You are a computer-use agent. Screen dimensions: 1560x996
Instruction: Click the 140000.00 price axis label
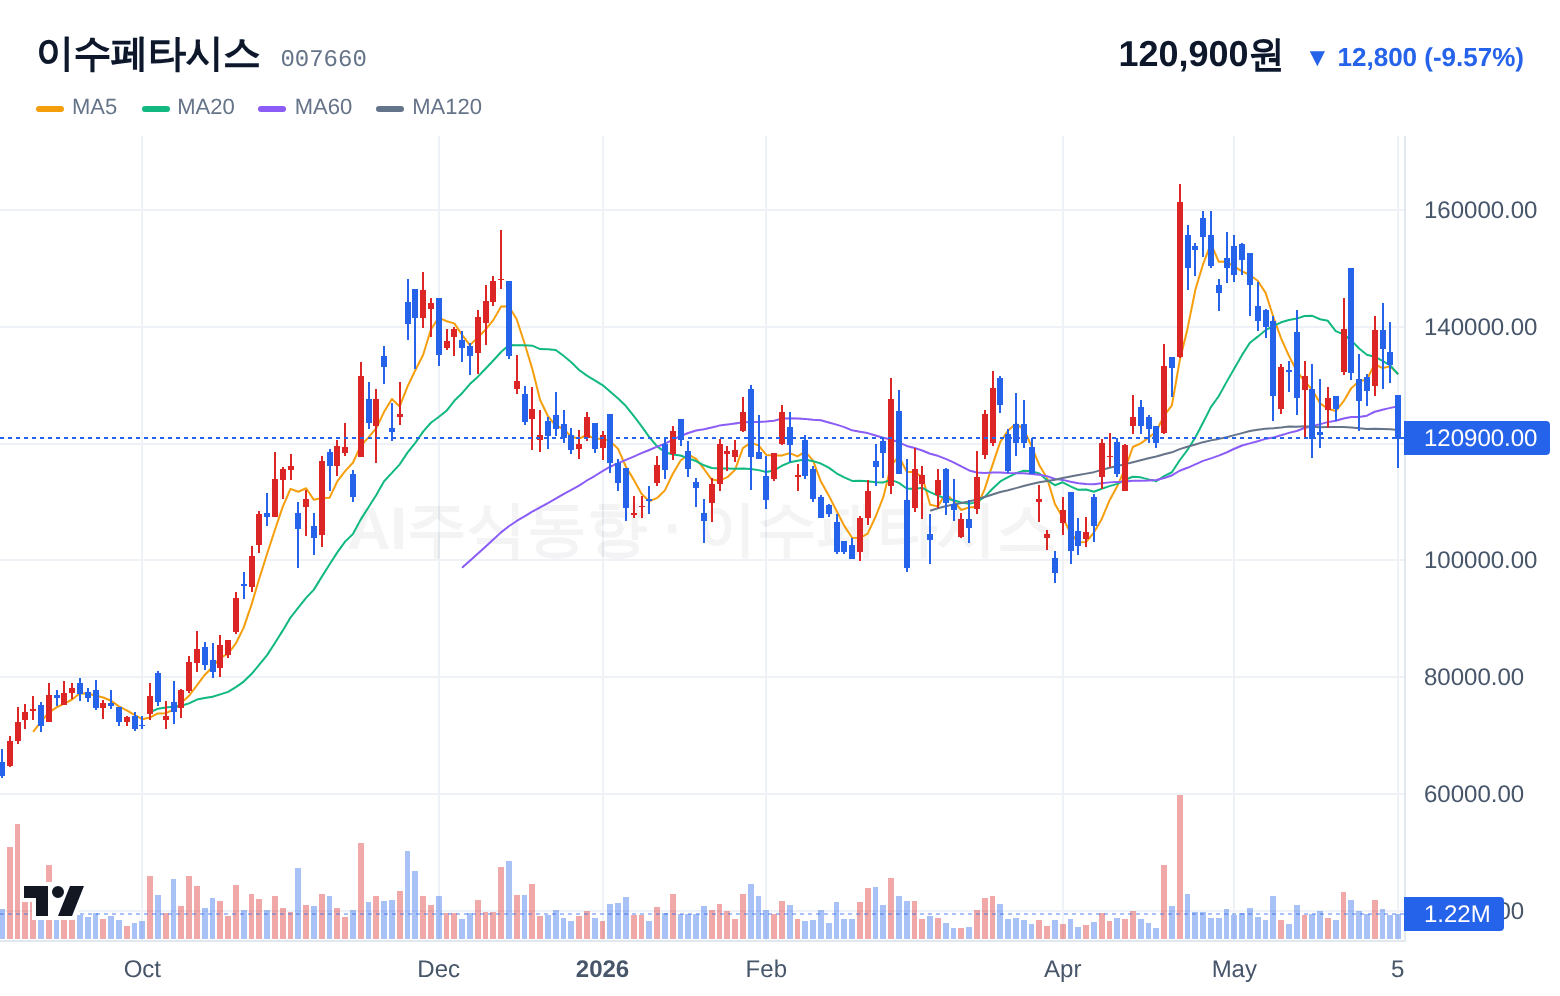tap(1480, 327)
